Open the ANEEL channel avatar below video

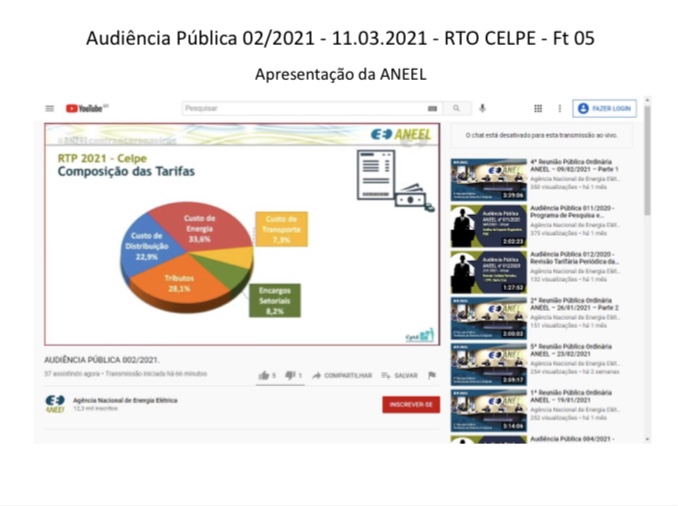tap(55, 404)
